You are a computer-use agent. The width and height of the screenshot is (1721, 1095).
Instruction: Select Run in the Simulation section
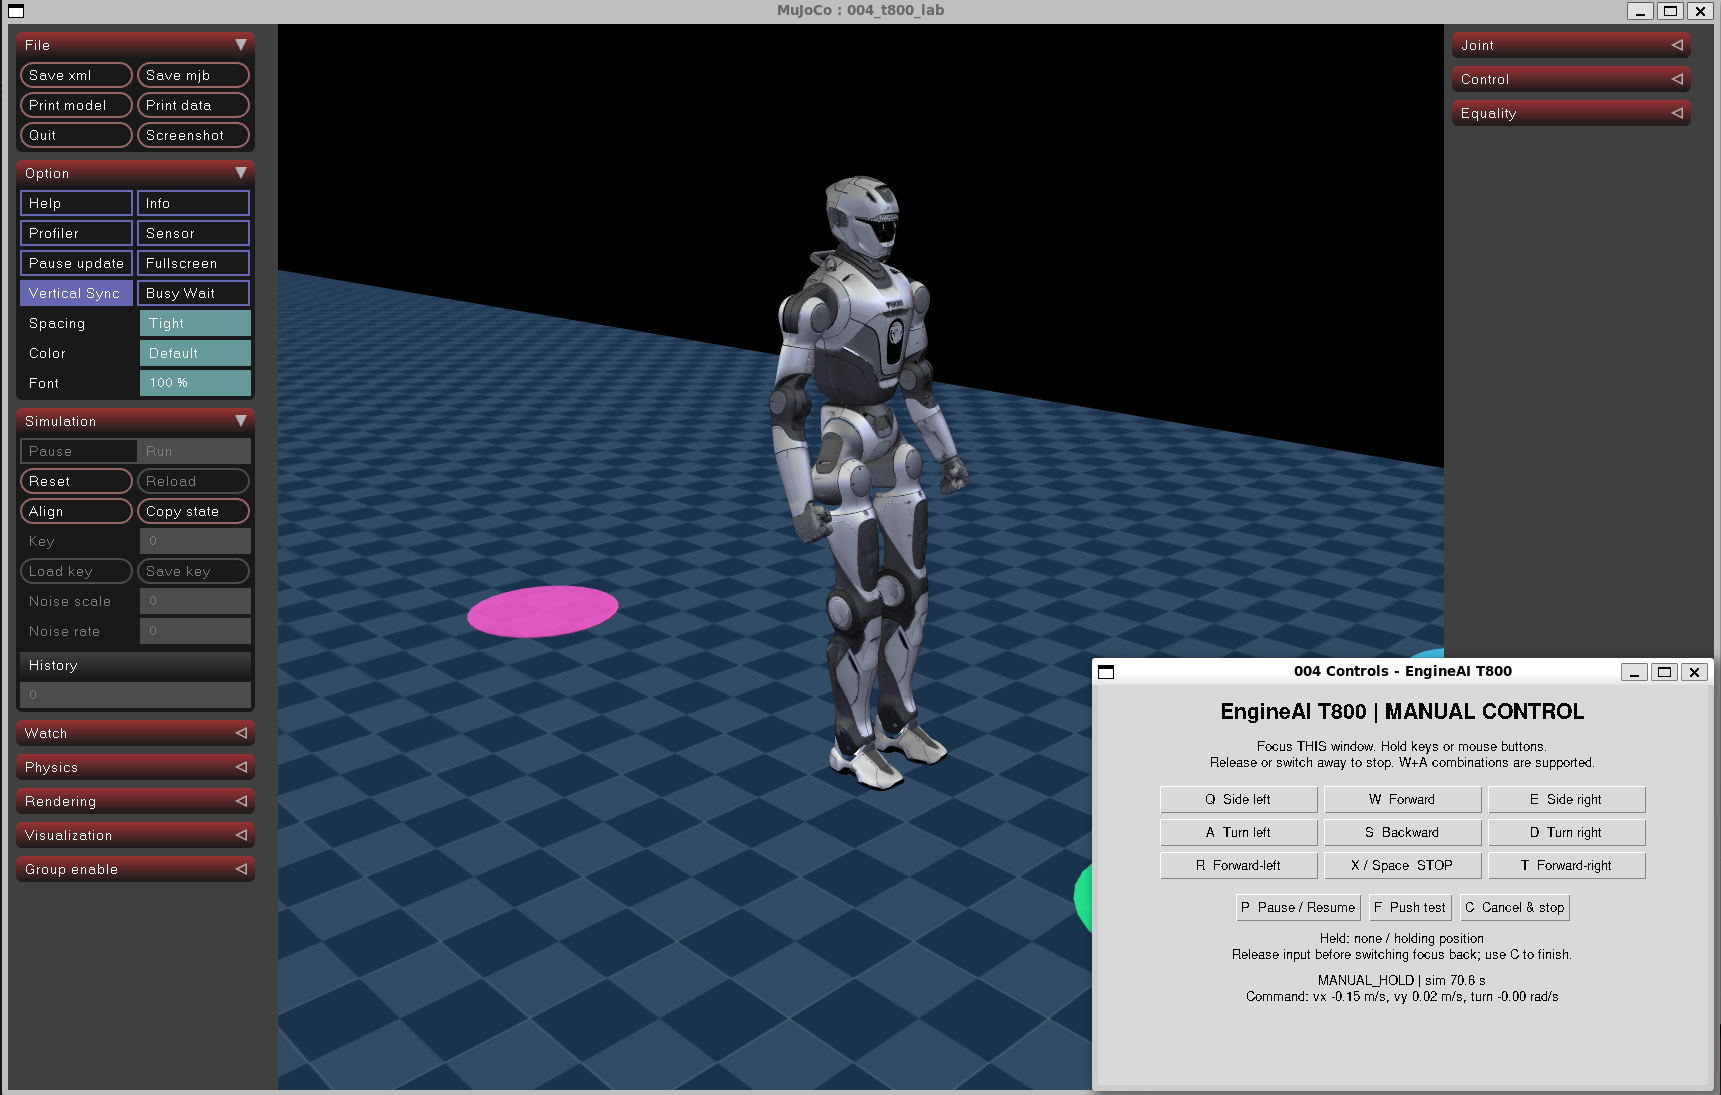click(x=194, y=451)
